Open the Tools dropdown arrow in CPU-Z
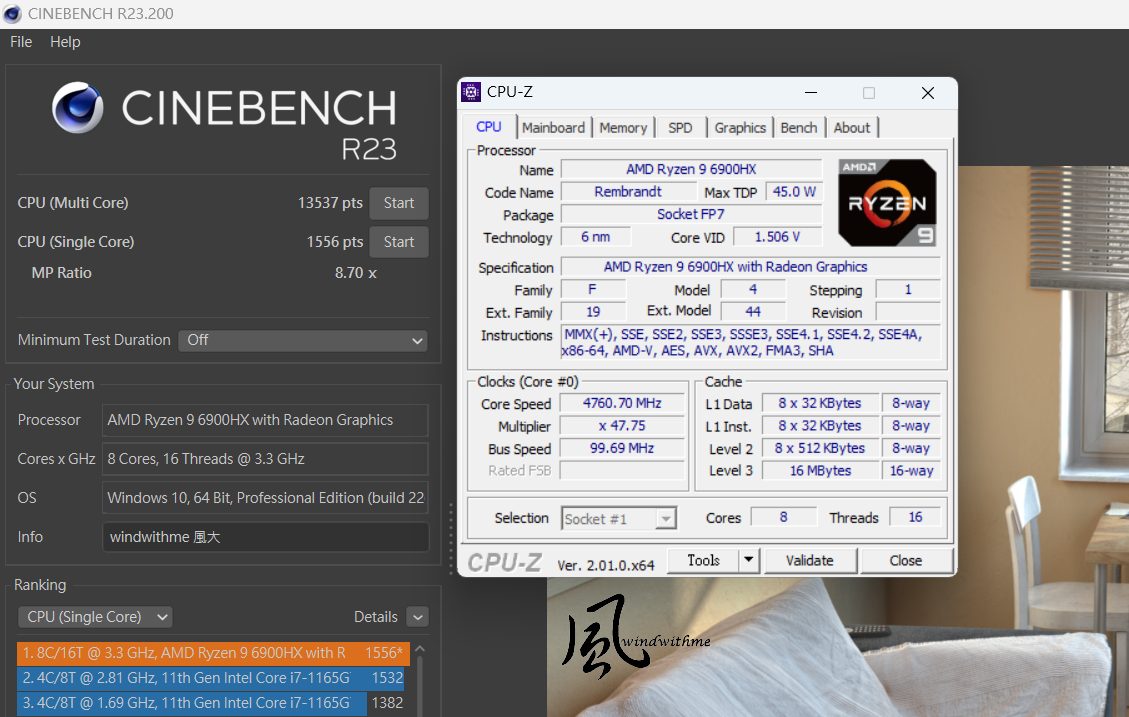The height and width of the screenshot is (717, 1129). click(x=749, y=560)
